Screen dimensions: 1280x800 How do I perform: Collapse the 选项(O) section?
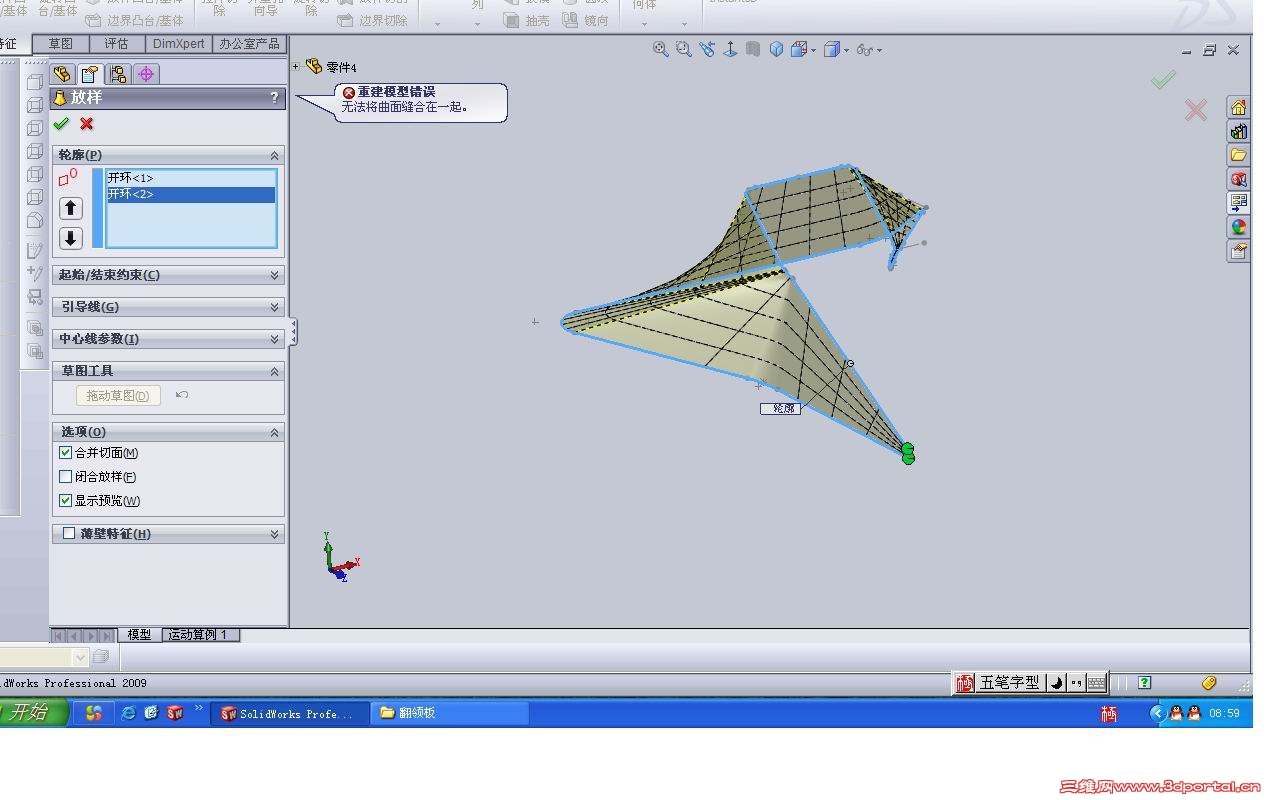click(274, 432)
